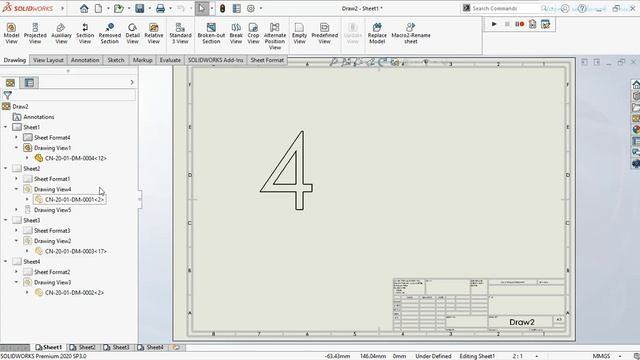Click the Predefined View tool
The width and height of the screenshot is (640, 360).
(x=324, y=33)
